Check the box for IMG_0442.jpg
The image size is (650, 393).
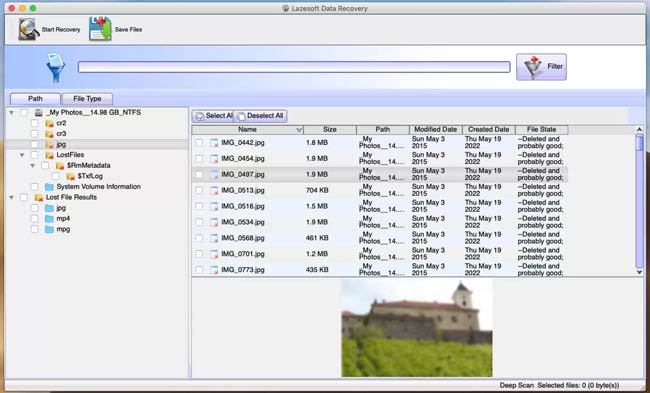pos(199,143)
